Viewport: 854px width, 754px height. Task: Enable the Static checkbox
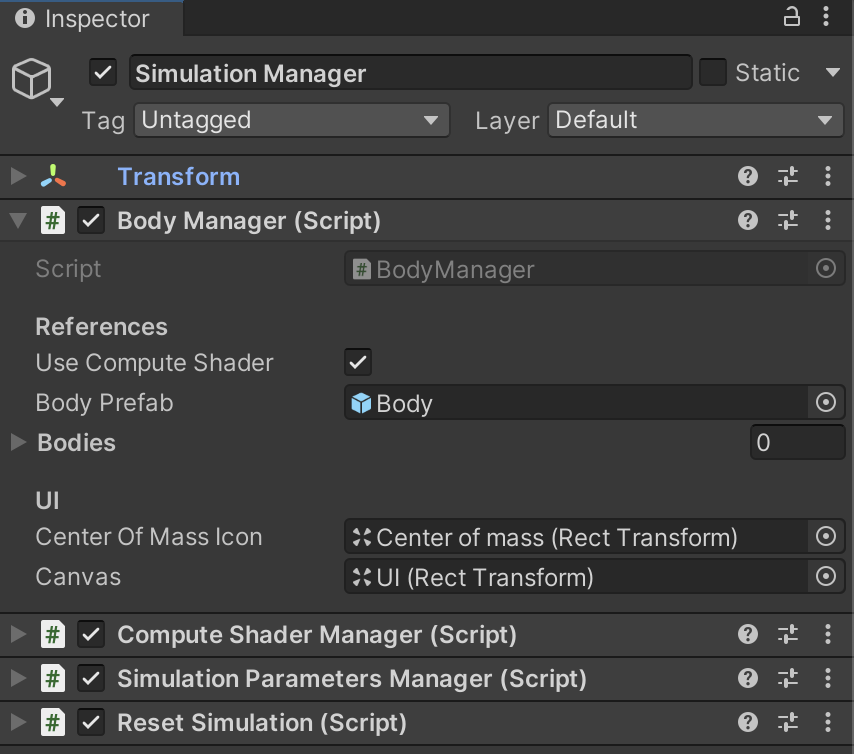pyautogui.click(x=715, y=72)
